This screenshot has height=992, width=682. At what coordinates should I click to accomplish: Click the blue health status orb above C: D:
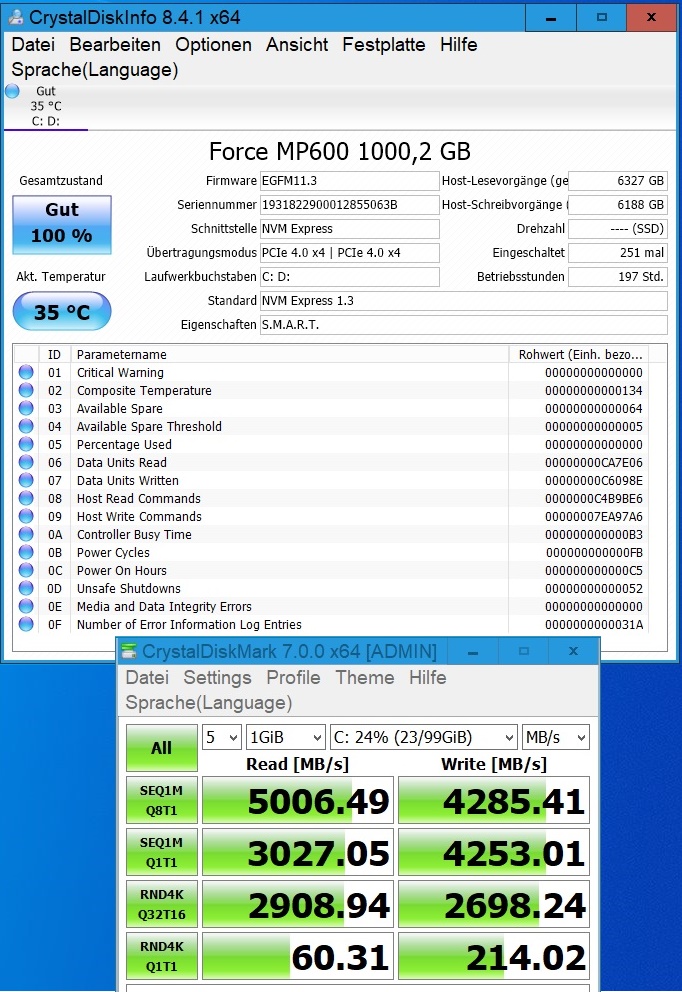13,91
